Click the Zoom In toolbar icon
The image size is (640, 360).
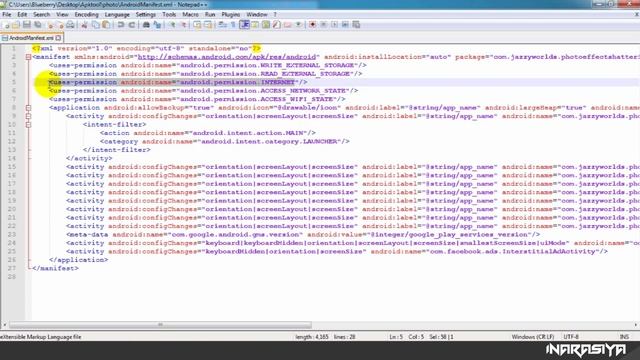(x=173, y=25)
